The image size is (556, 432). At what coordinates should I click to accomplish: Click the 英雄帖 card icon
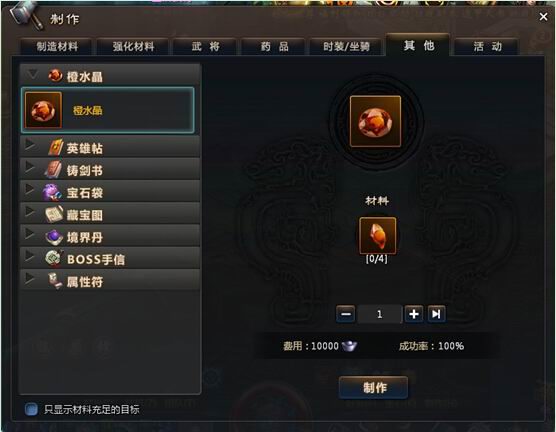point(55,148)
